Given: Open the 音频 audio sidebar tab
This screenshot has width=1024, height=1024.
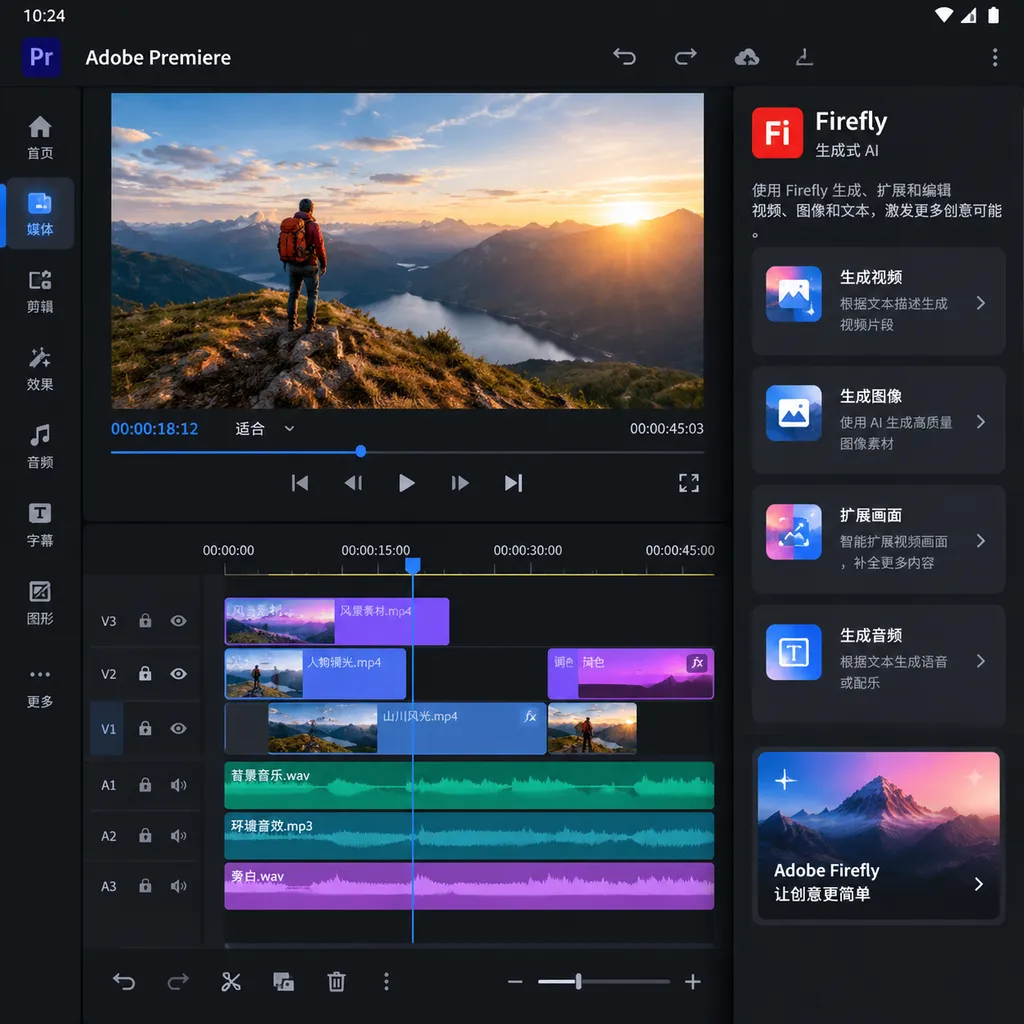Looking at the screenshot, I should [40, 447].
